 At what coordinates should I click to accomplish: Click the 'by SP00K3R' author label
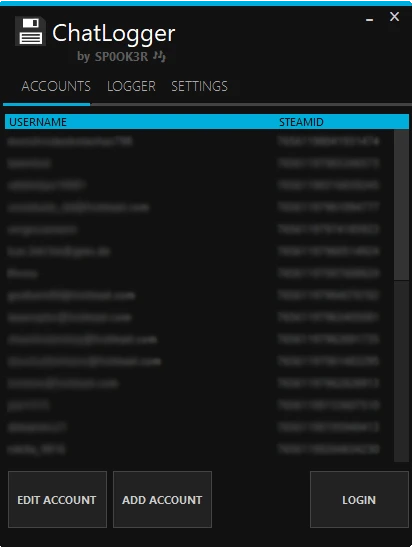[x=113, y=56]
